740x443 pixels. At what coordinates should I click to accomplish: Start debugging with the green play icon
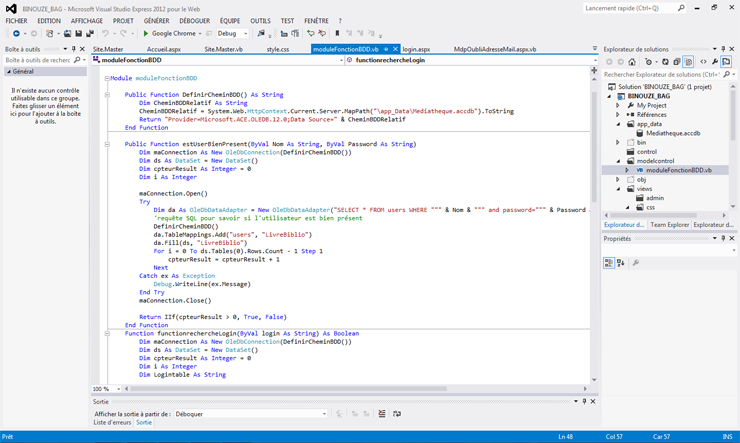tap(146, 34)
